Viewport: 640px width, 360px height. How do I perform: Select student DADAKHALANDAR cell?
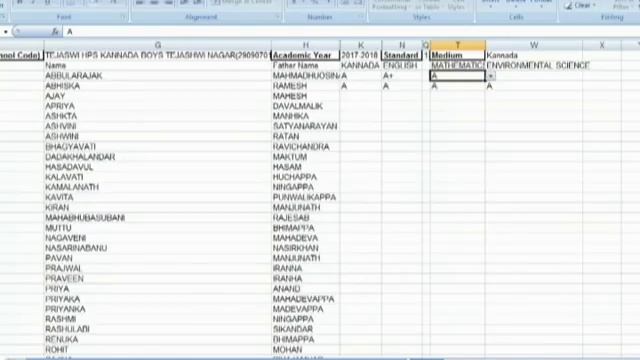[x=158, y=157]
